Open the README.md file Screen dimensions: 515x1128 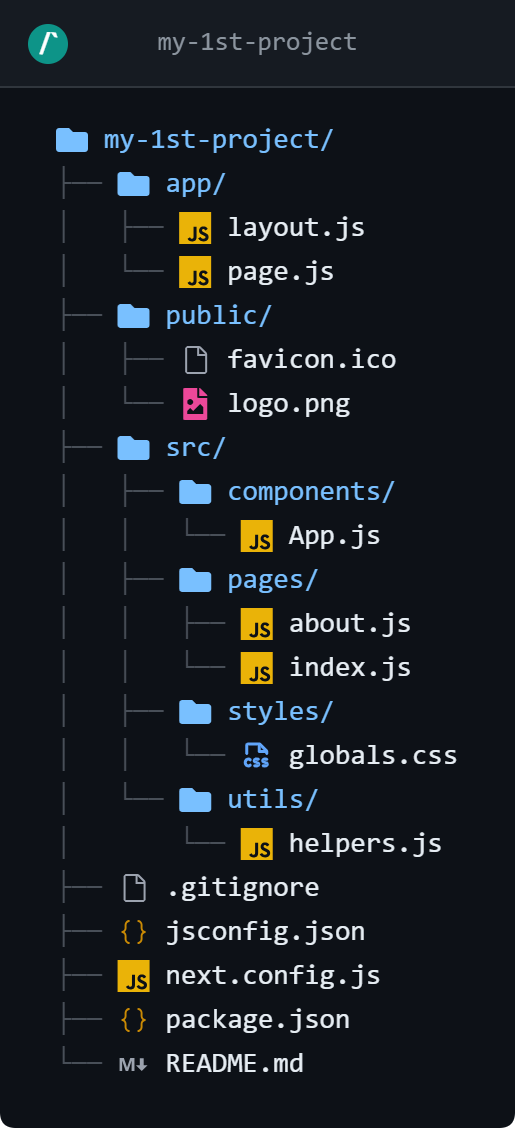point(234,1064)
